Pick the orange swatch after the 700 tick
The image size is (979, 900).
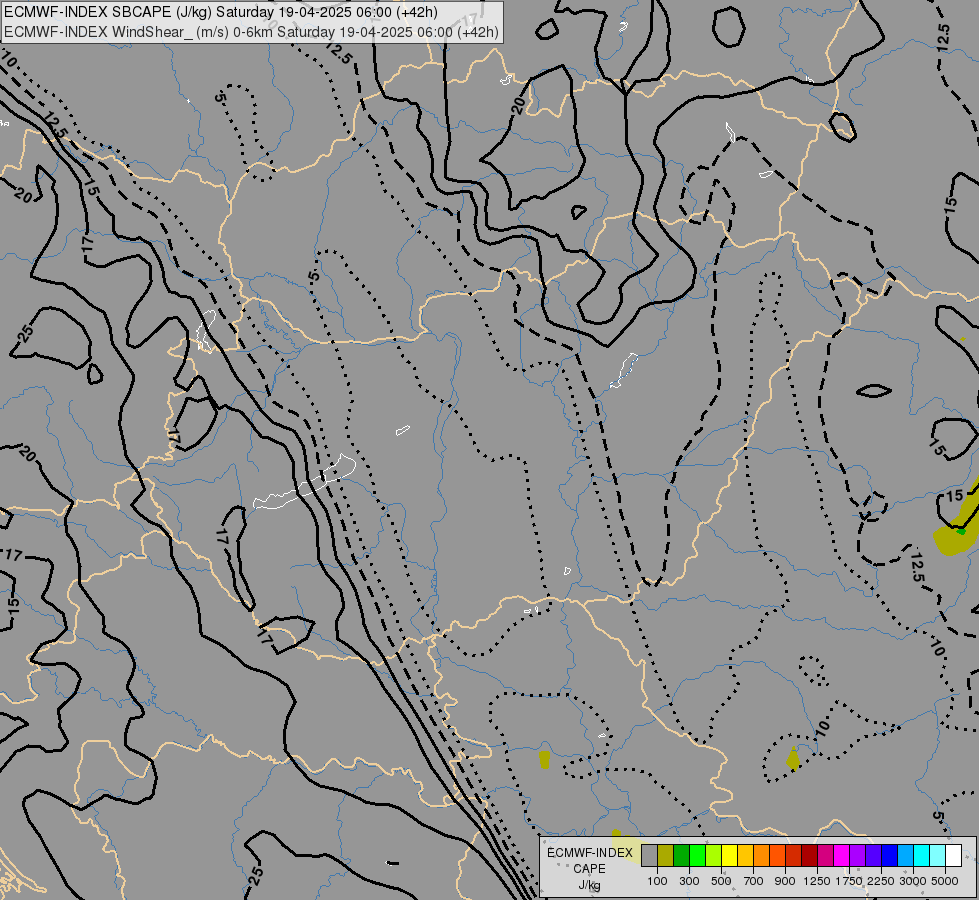tap(761, 856)
